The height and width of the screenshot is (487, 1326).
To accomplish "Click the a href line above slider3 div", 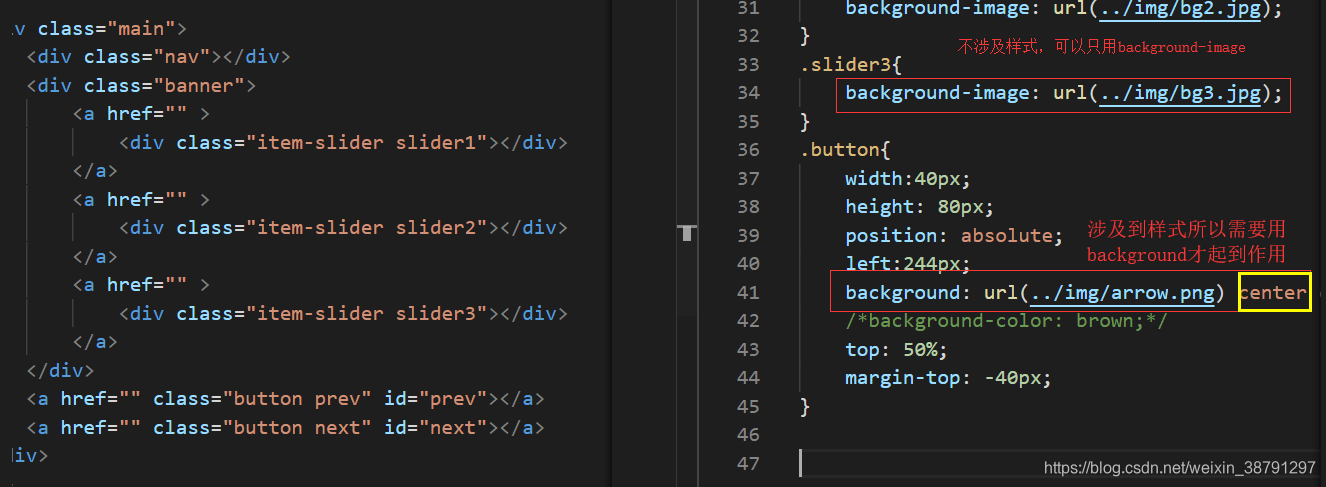I will (x=141, y=285).
